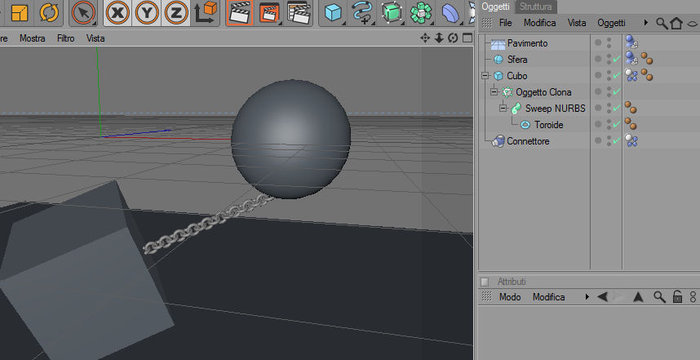Image resolution: width=700 pixels, height=360 pixels.
Task: Click the sphere in the viewport
Action: pos(291,138)
